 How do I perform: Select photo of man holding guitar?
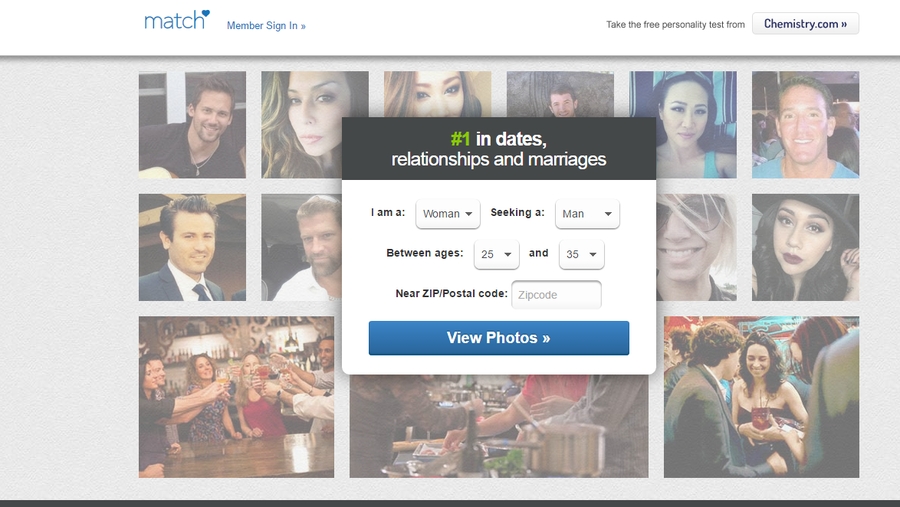192,125
